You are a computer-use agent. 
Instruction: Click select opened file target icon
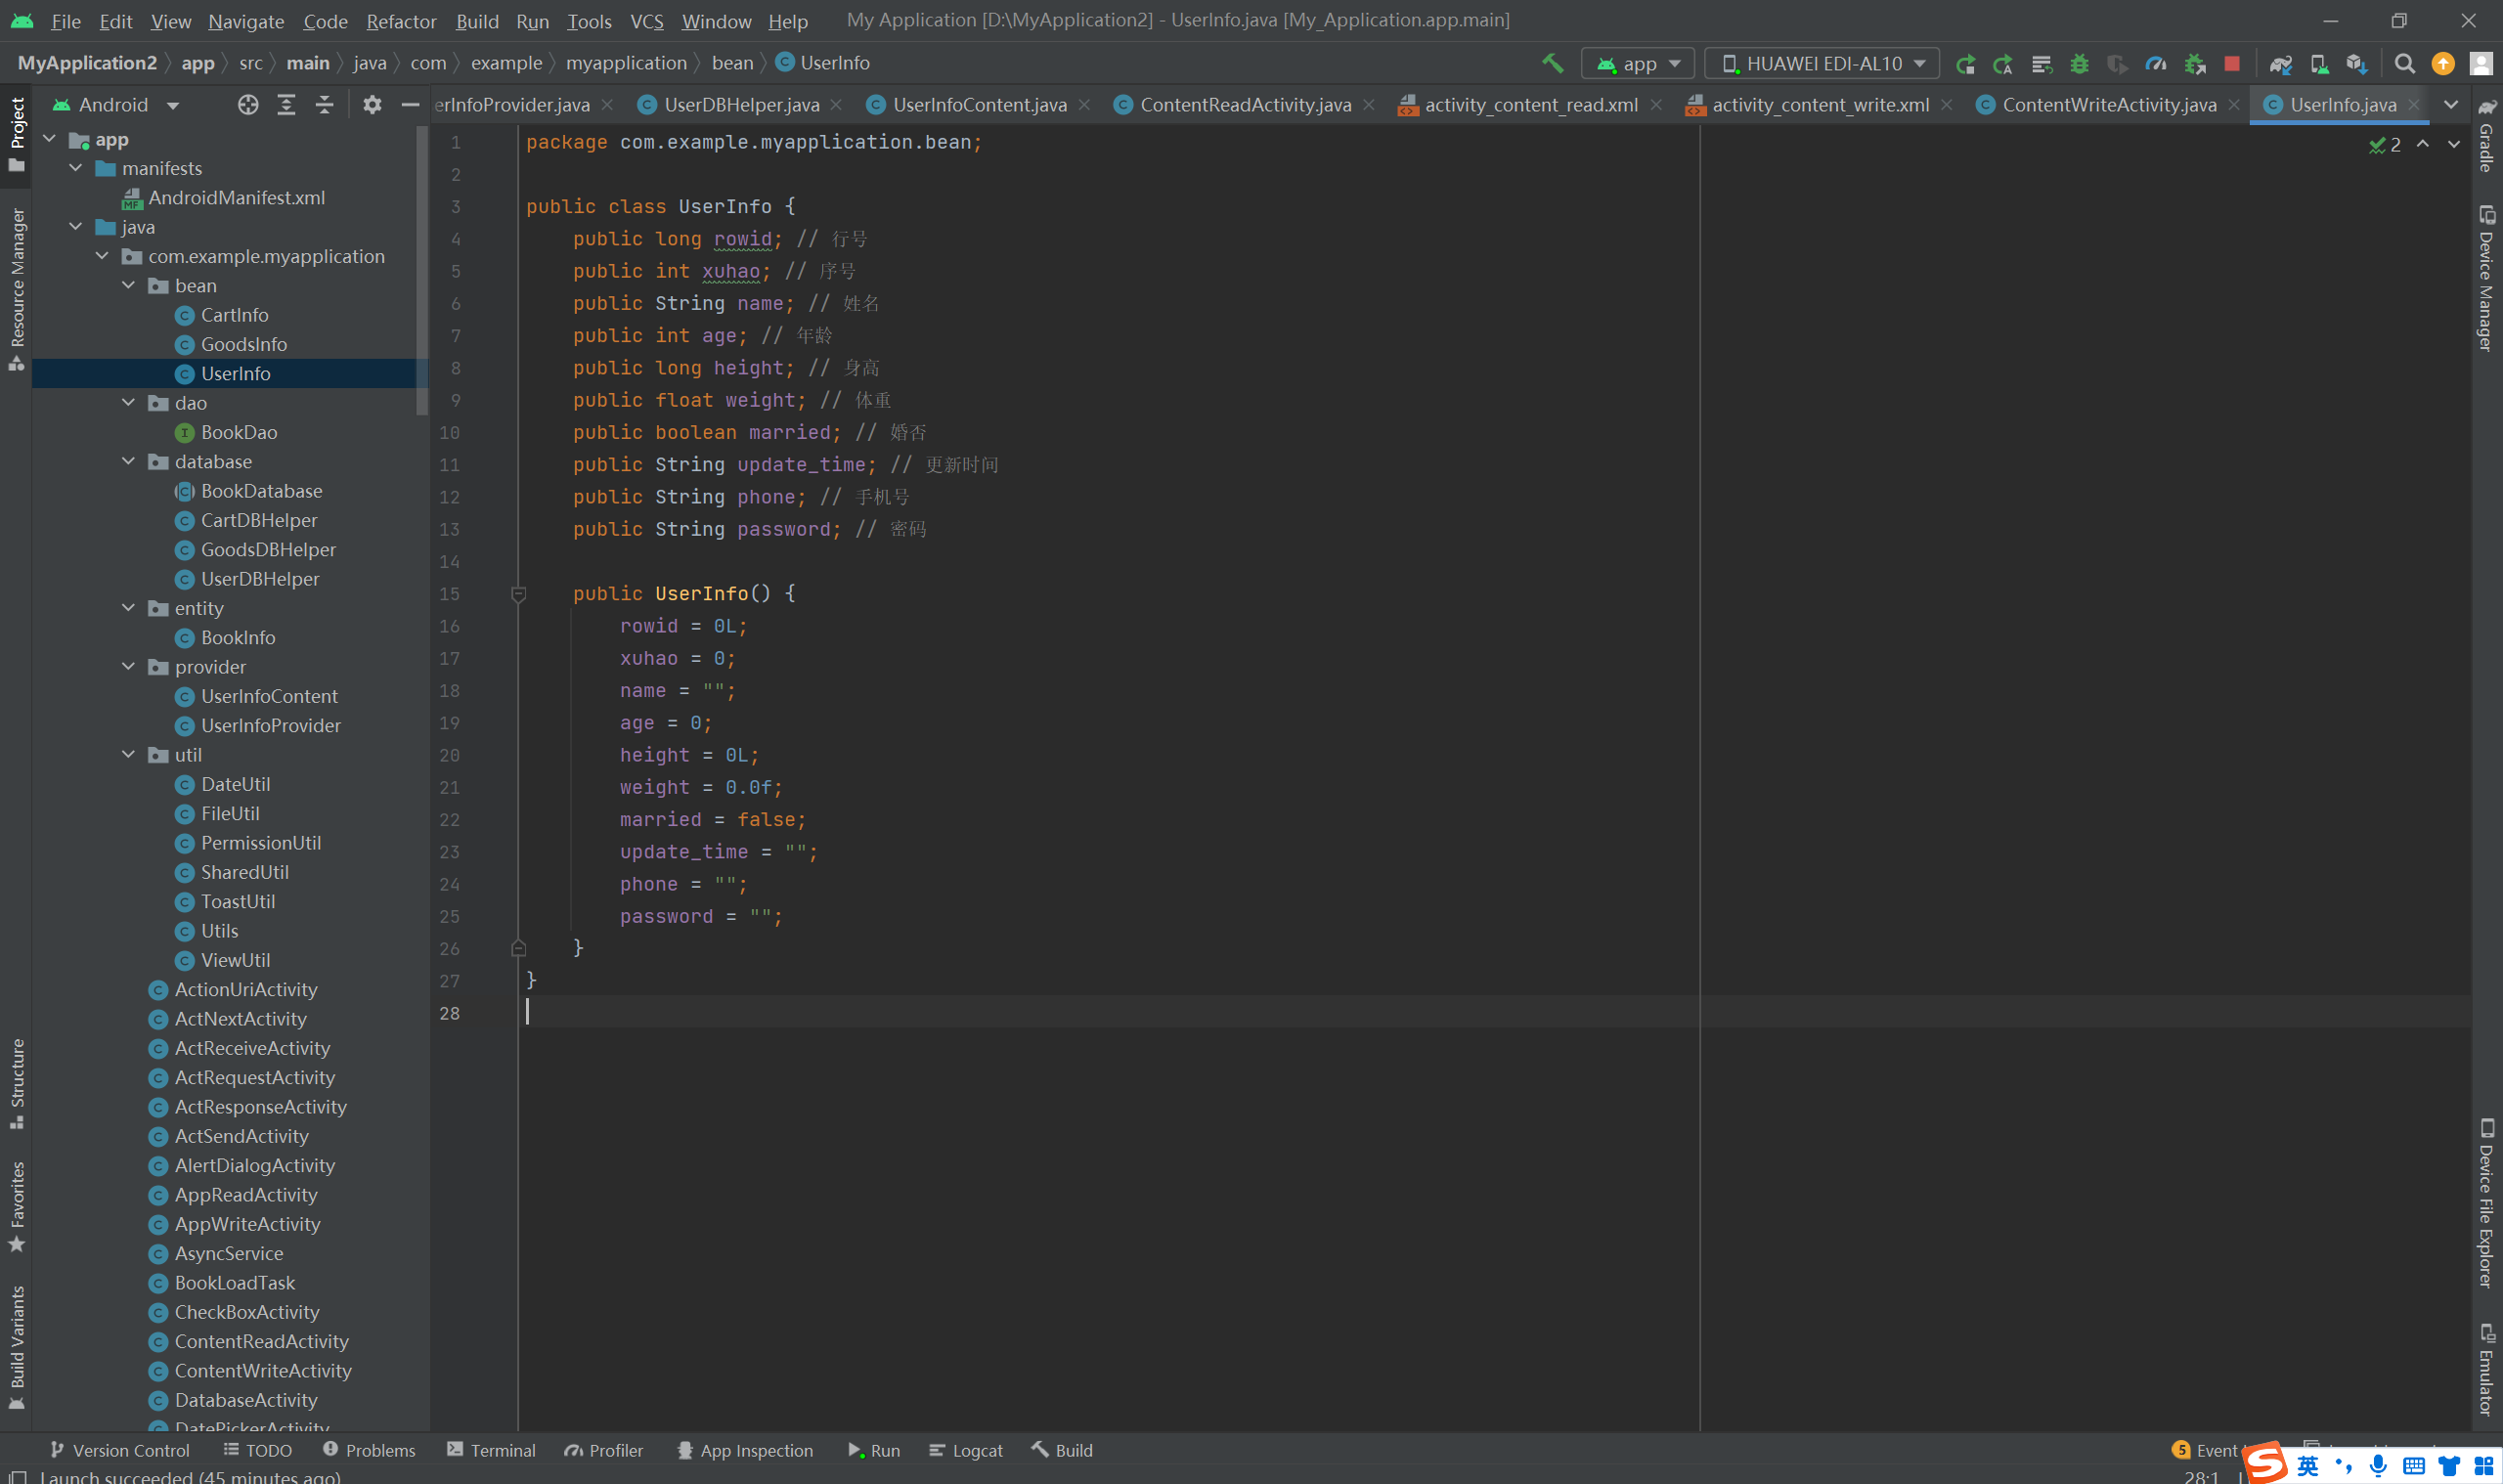[247, 105]
